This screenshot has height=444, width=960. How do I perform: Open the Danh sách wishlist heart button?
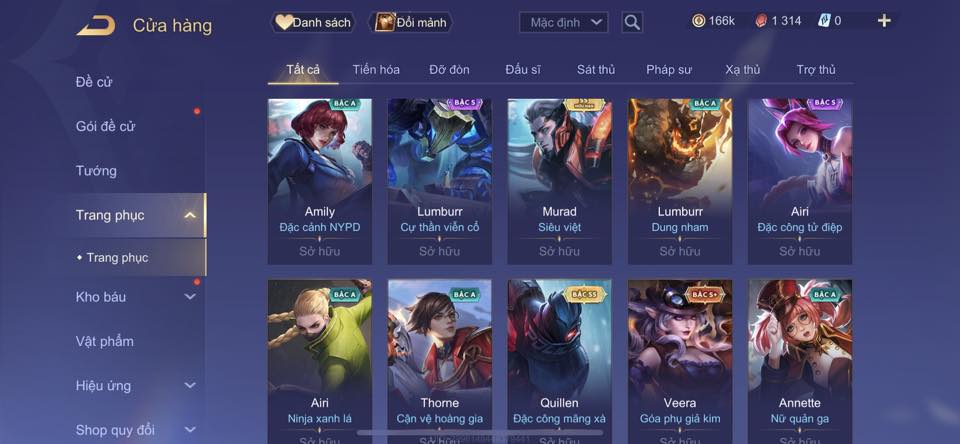coord(313,23)
